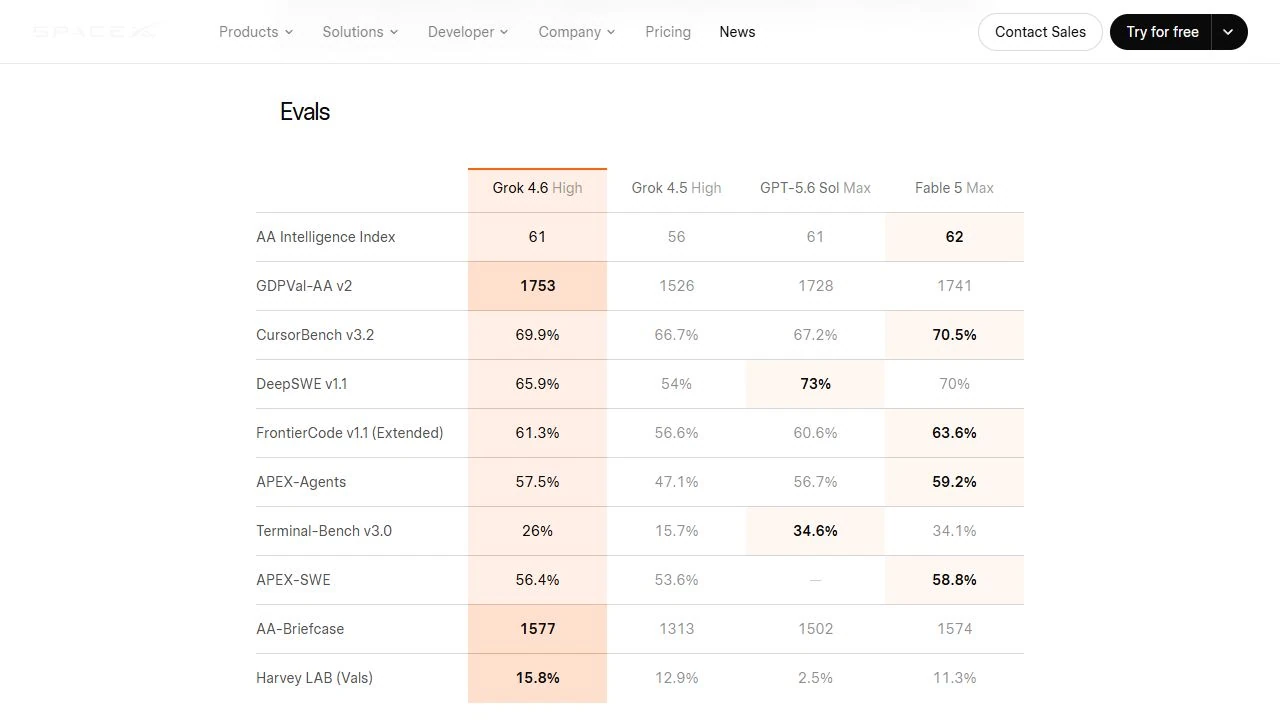Screen dimensions: 1280x720
Task: Click the SpaceX logo in the header
Action: pyautogui.click(x=94, y=32)
